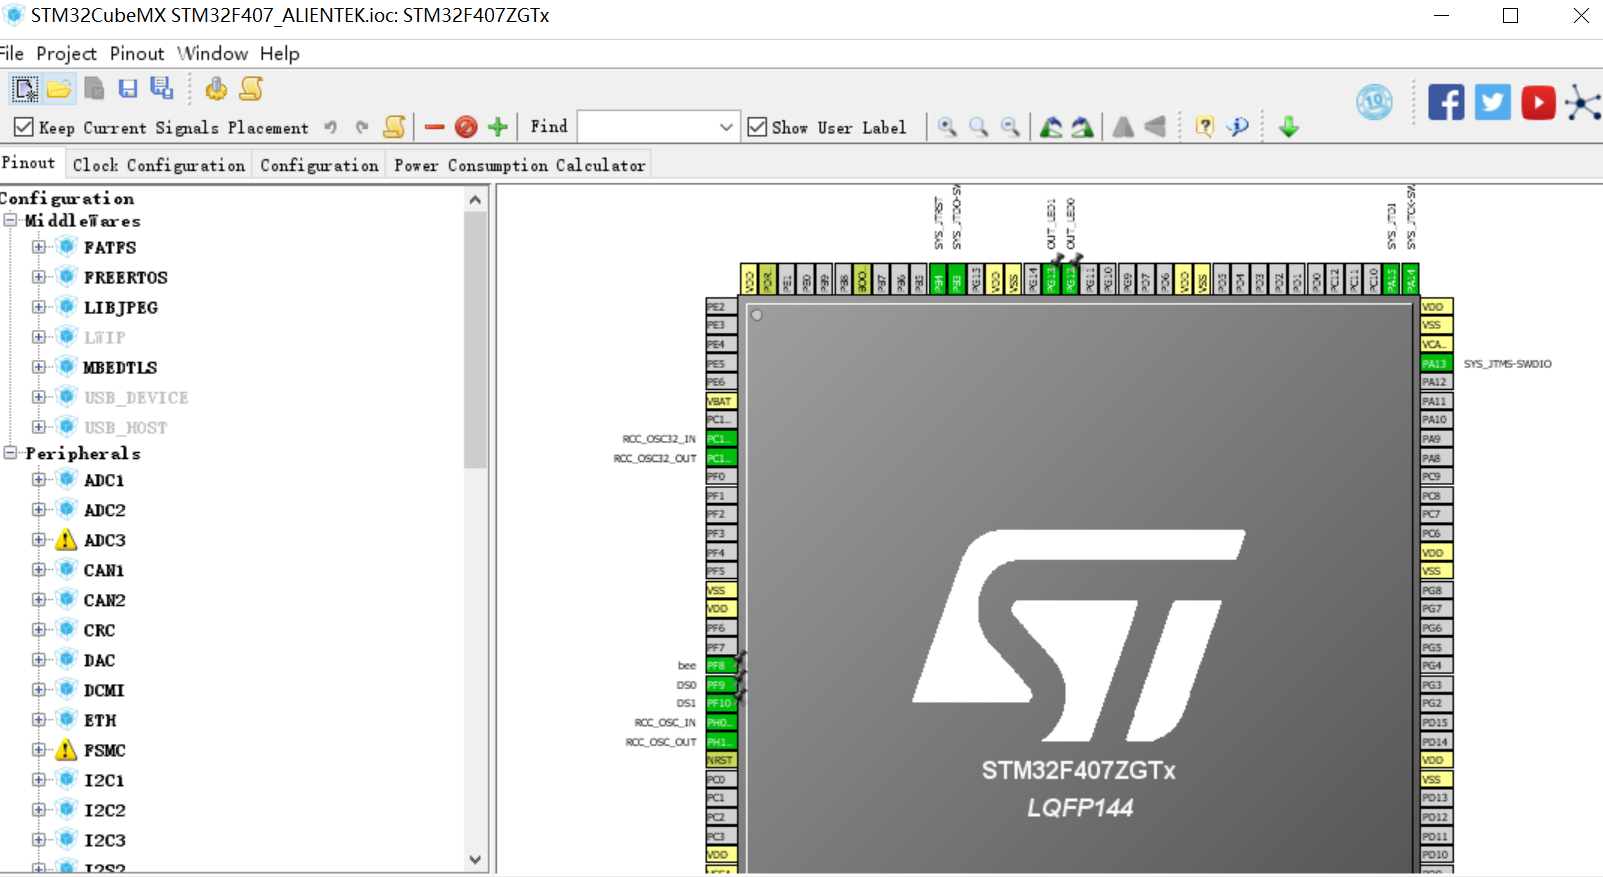Image resolution: width=1603 pixels, height=877 pixels.
Task: Click the green download arrow icon
Action: point(1289,127)
